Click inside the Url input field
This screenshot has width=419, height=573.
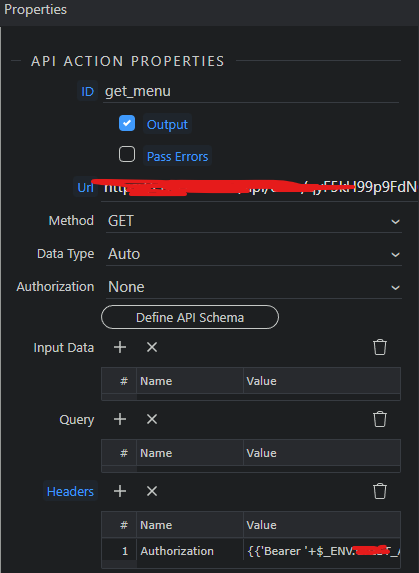pos(258,187)
